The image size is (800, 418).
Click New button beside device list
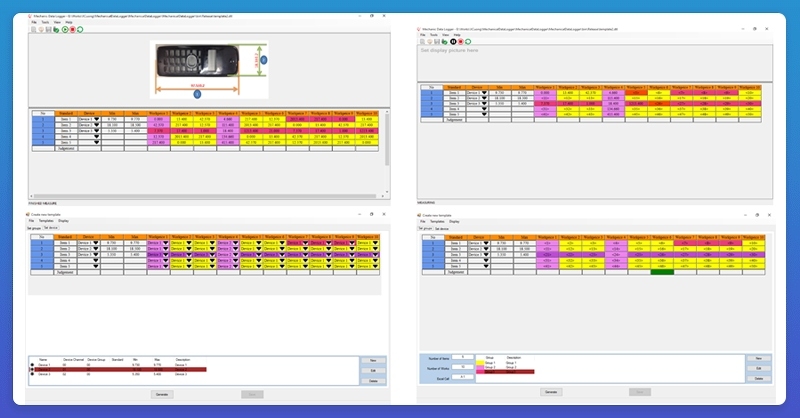(x=373, y=360)
